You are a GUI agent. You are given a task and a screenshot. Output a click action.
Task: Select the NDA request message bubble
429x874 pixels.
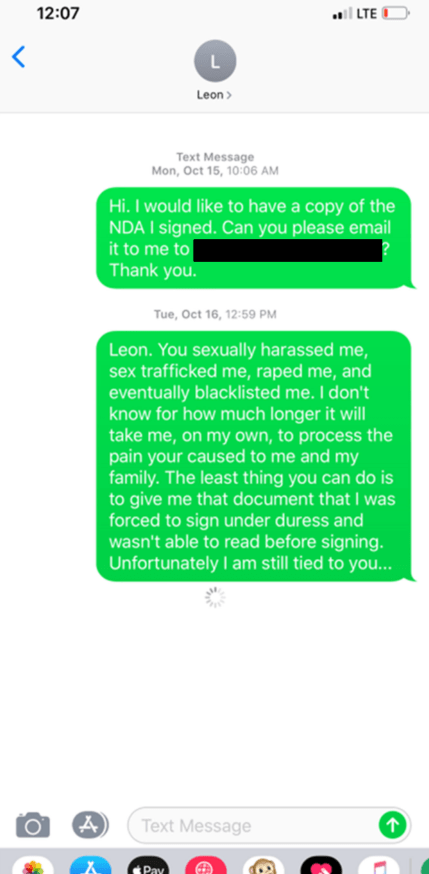pyautogui.click(x=256, y=238)
